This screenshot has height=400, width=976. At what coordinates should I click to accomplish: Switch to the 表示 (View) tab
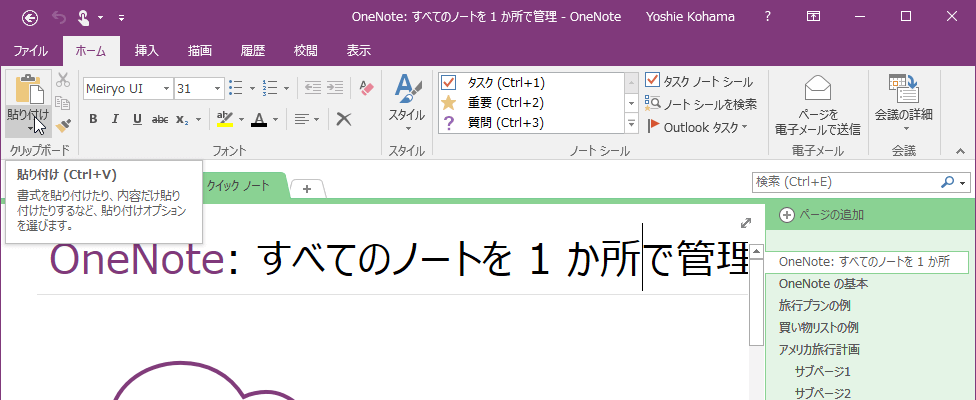pyautogui.click(x=359, y=51)
